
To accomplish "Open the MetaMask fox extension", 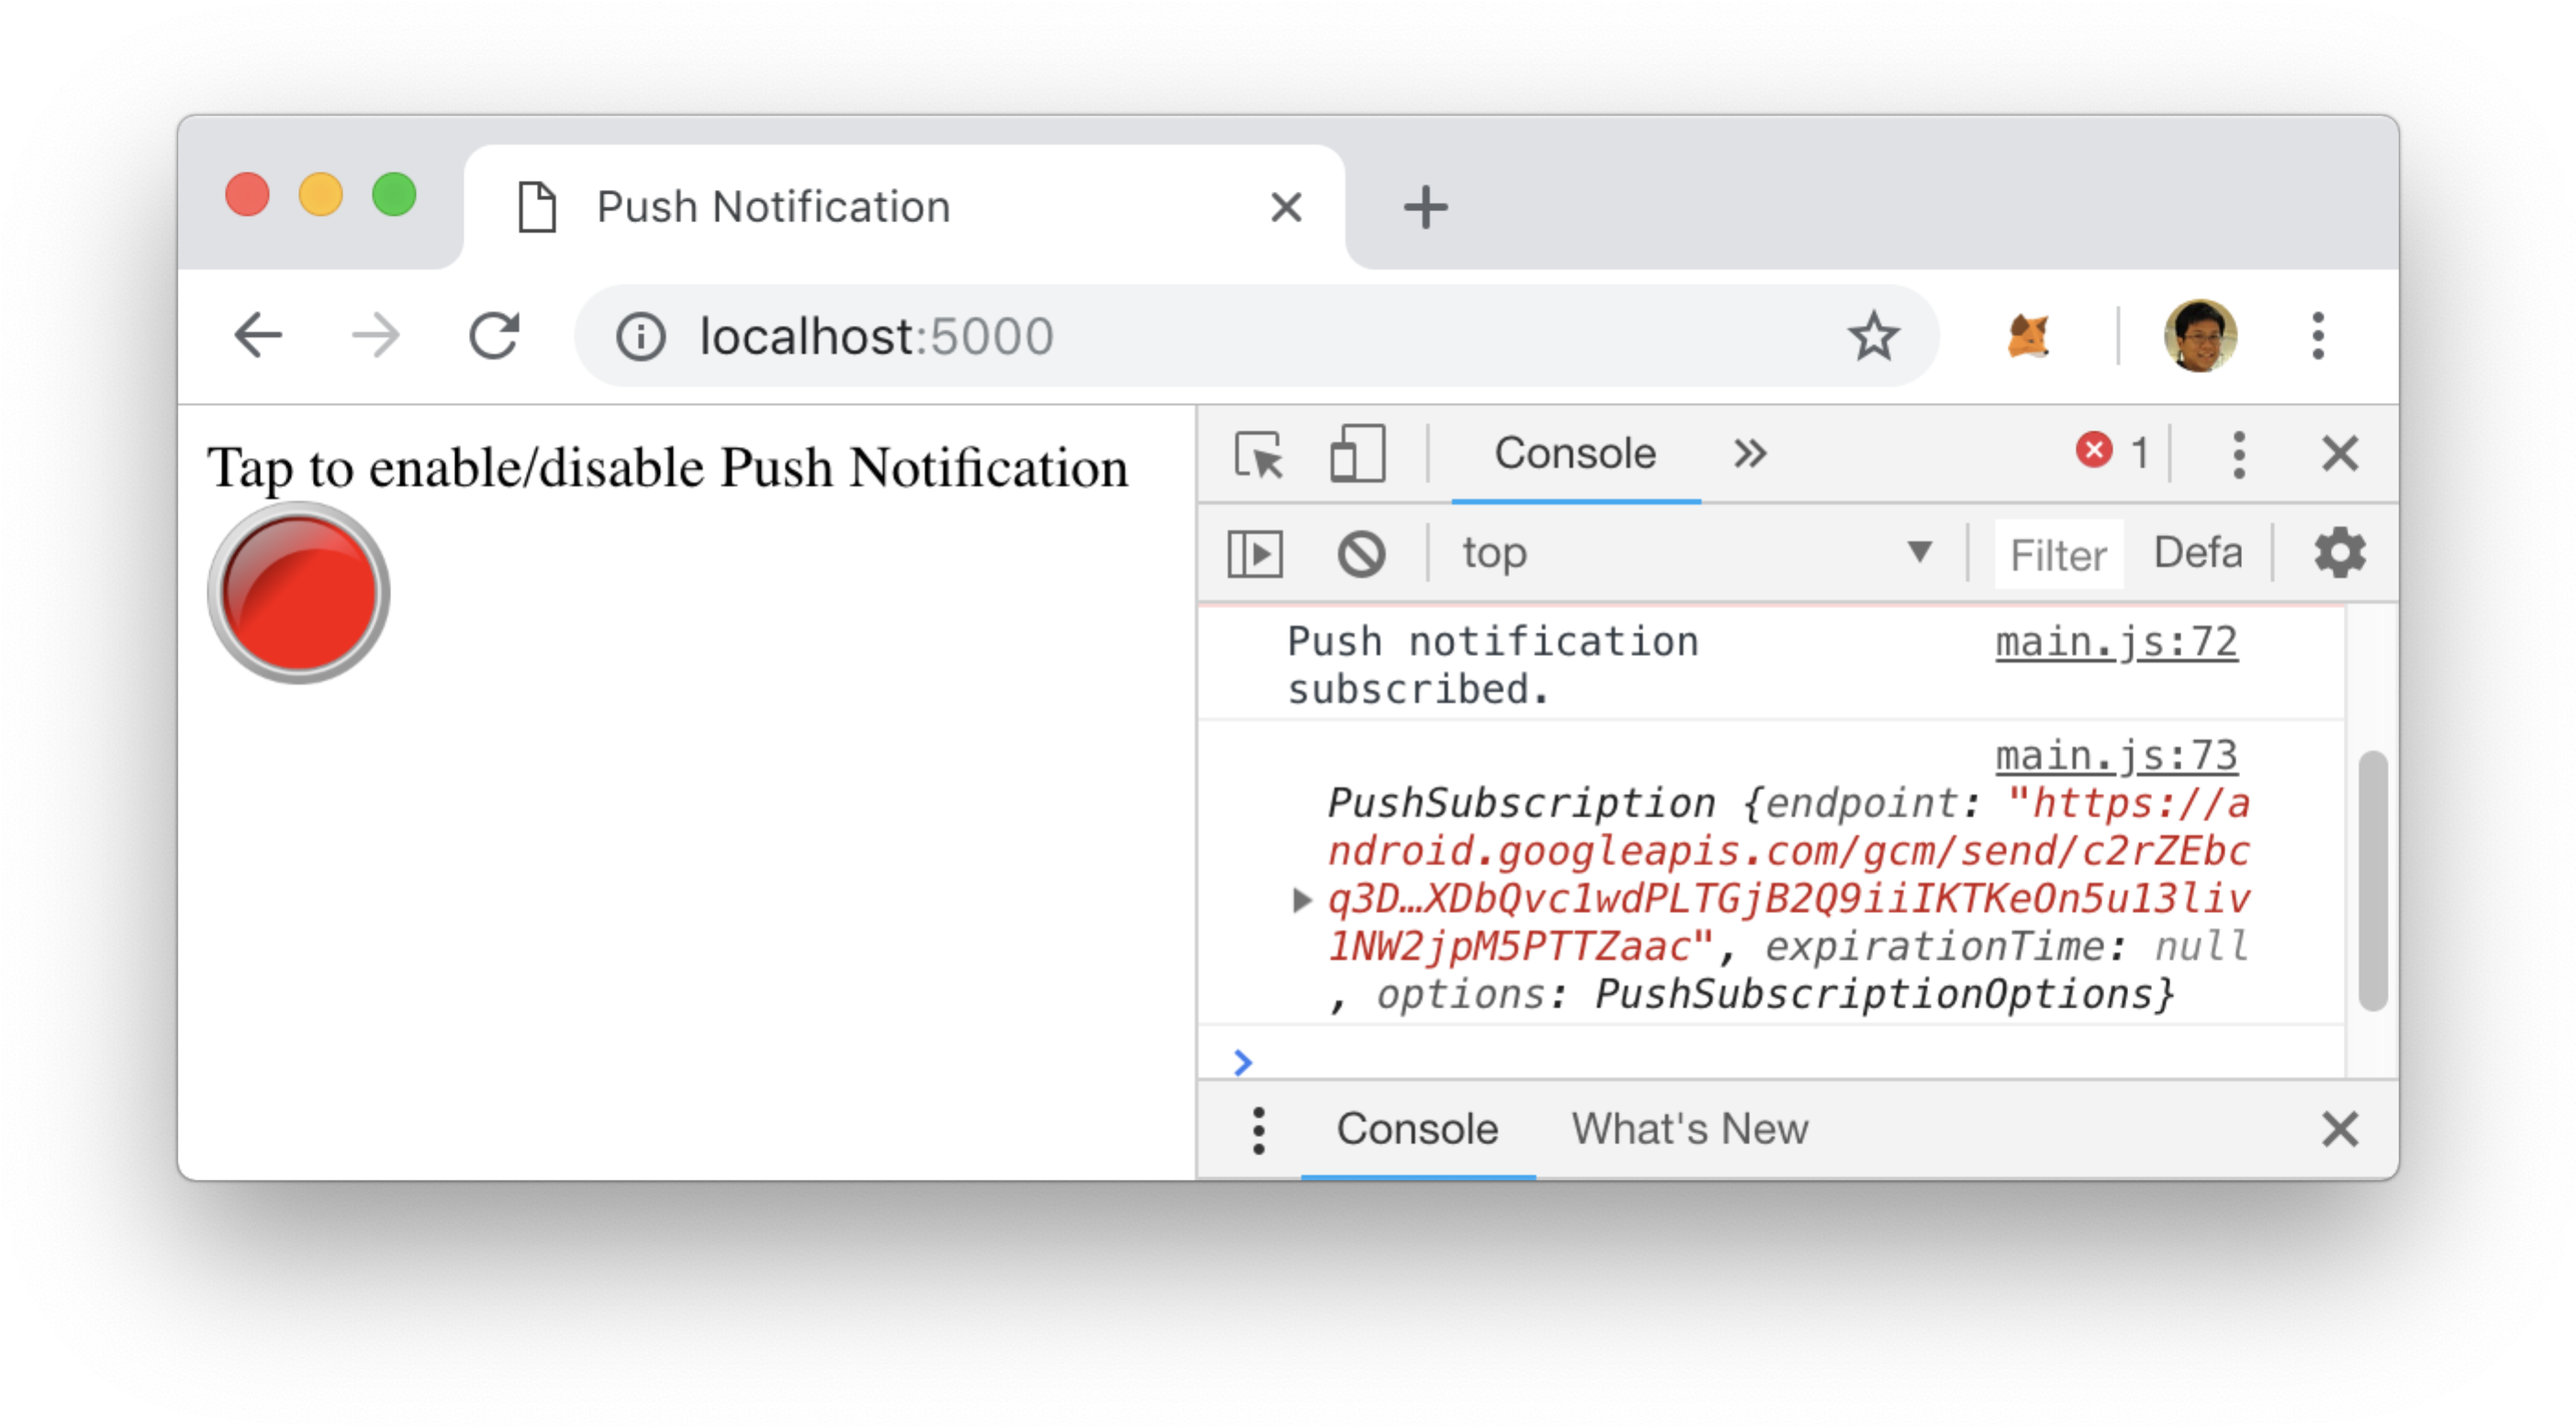I will pos(2029,336).
